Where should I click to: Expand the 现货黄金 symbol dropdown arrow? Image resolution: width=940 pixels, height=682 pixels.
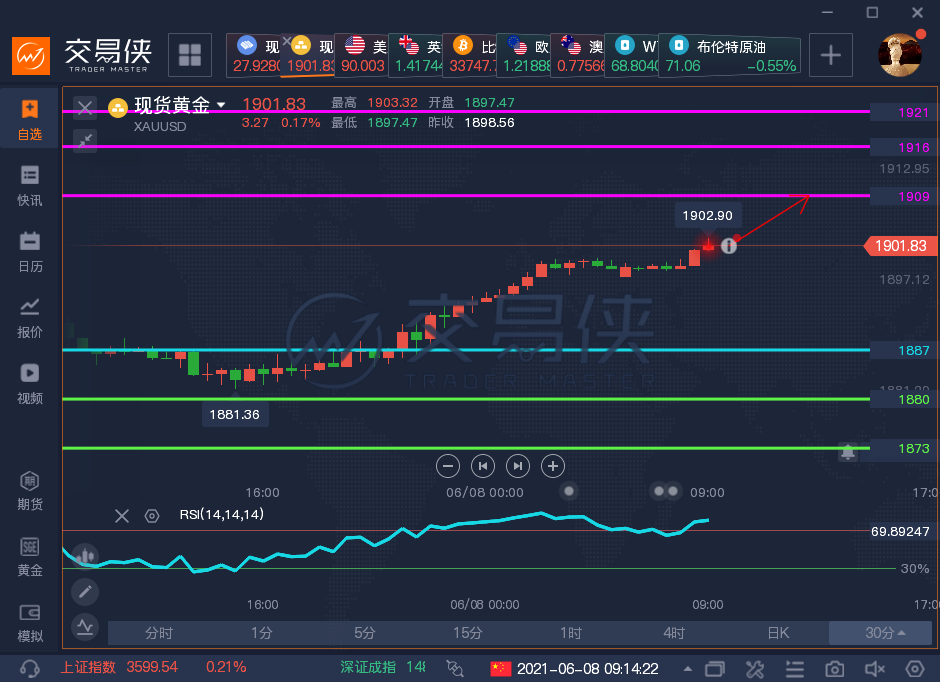click(x=221, y=105)
